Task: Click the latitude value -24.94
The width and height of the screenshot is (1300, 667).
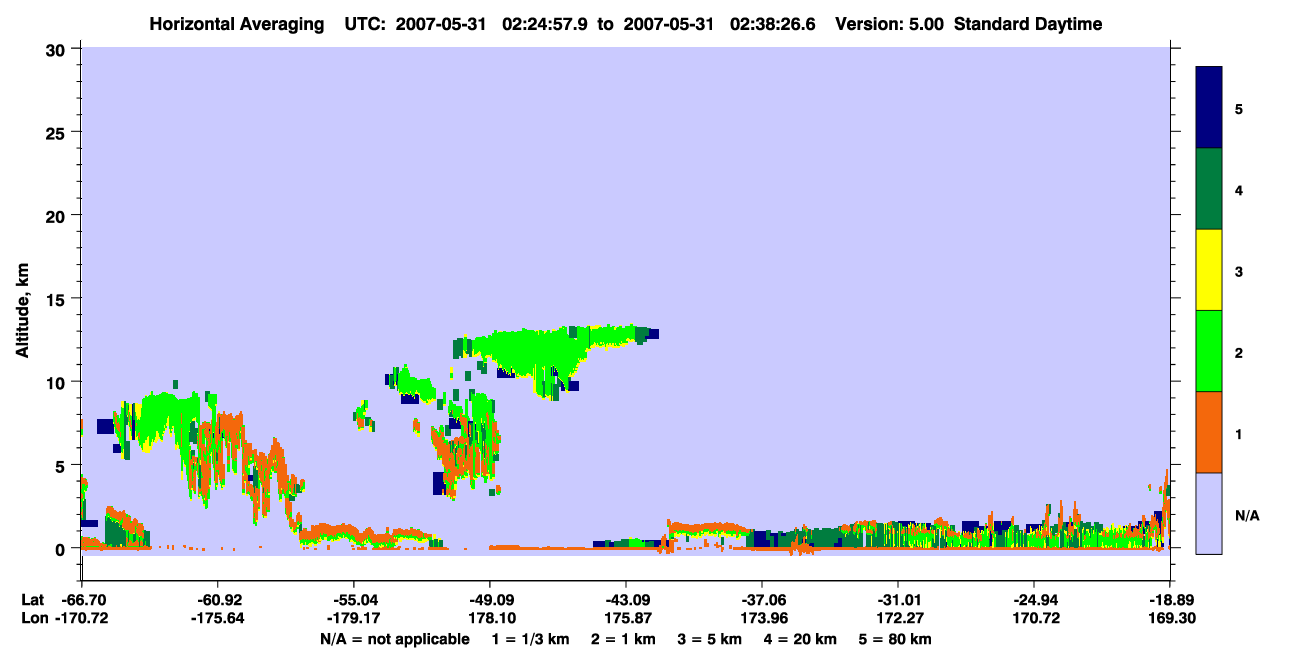Action: (x=1033, y=599)
